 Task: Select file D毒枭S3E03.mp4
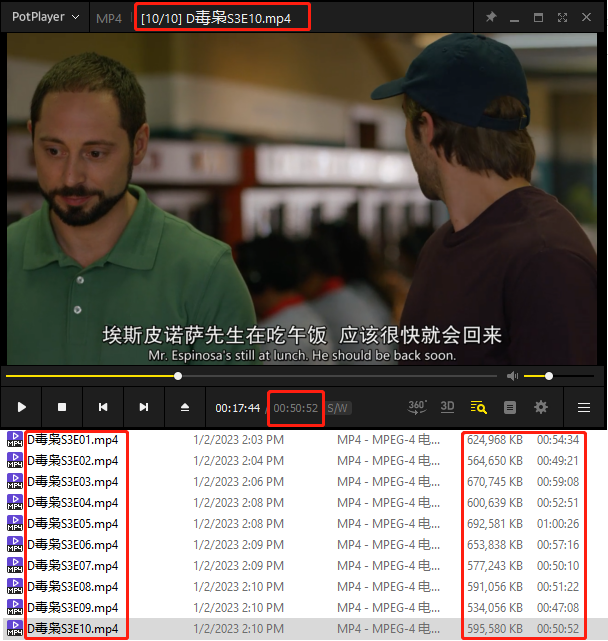click(73, 482)
